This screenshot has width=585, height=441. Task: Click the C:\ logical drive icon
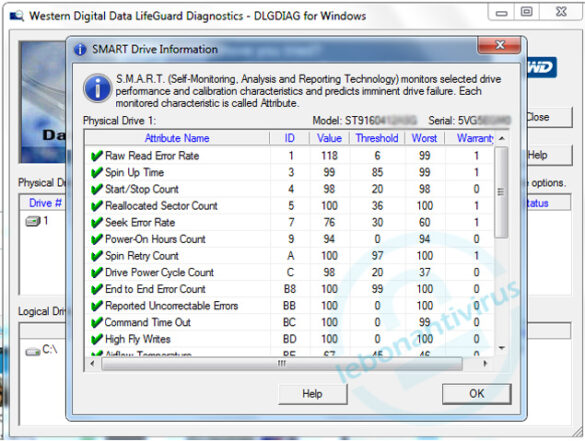[x=33, y=351]
